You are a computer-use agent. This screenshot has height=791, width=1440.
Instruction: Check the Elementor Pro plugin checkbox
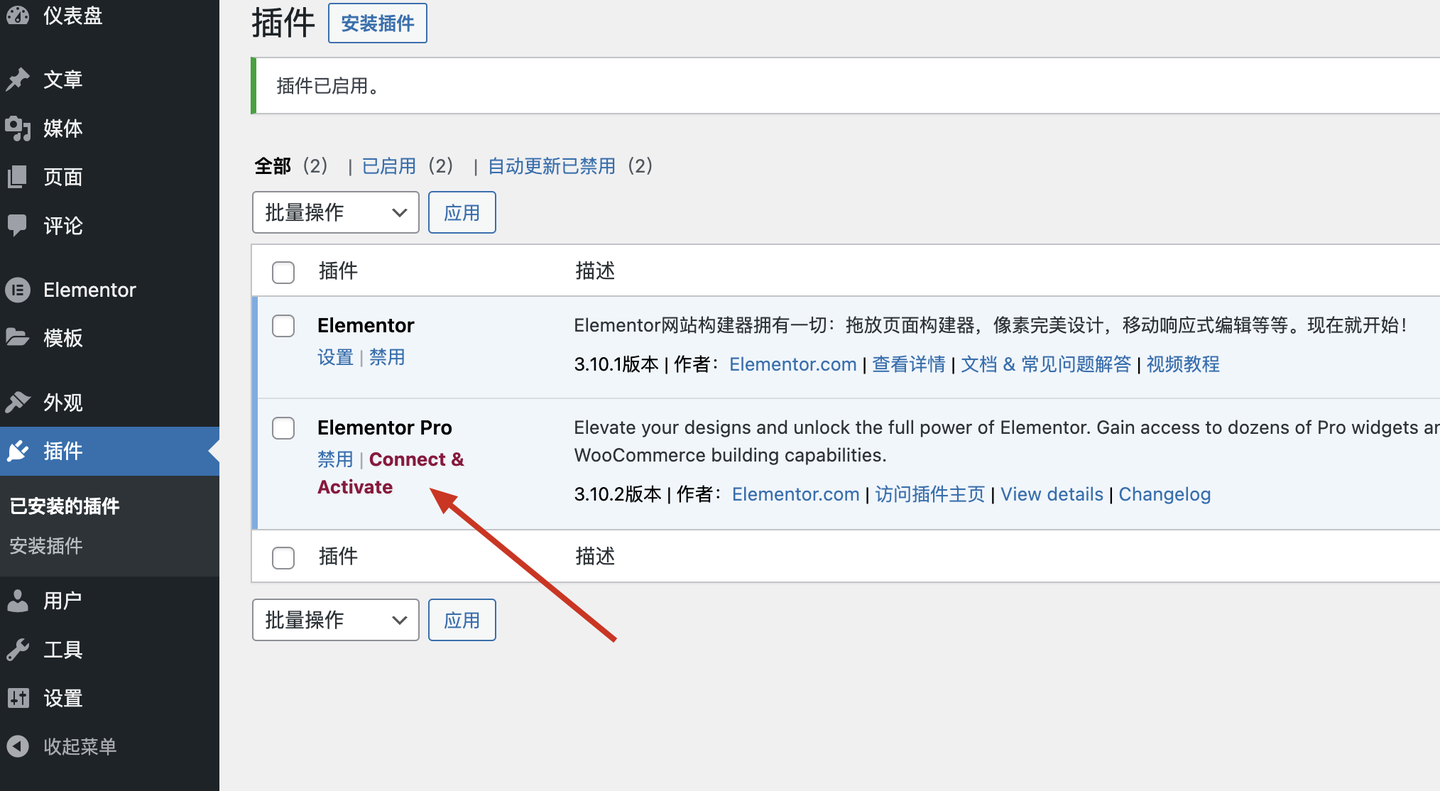point(284,428)
